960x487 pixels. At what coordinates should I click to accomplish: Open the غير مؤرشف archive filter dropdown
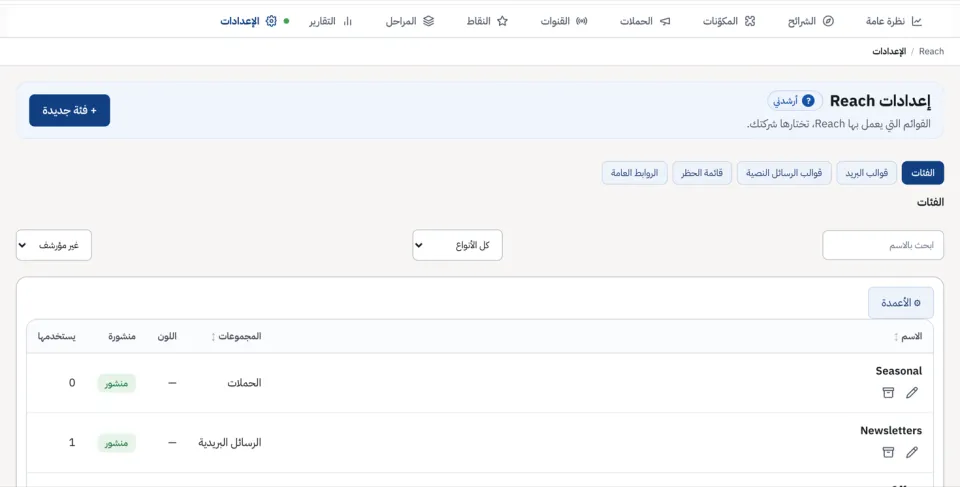coord(54,245)
